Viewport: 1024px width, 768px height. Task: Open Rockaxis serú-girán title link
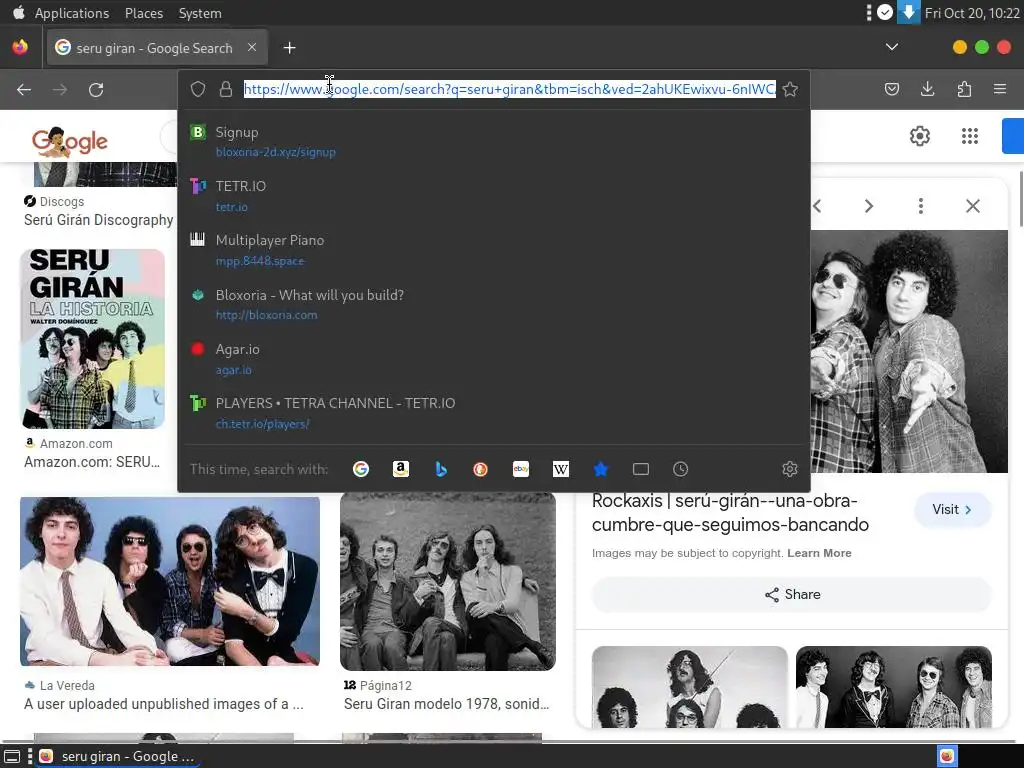point(730,513)
